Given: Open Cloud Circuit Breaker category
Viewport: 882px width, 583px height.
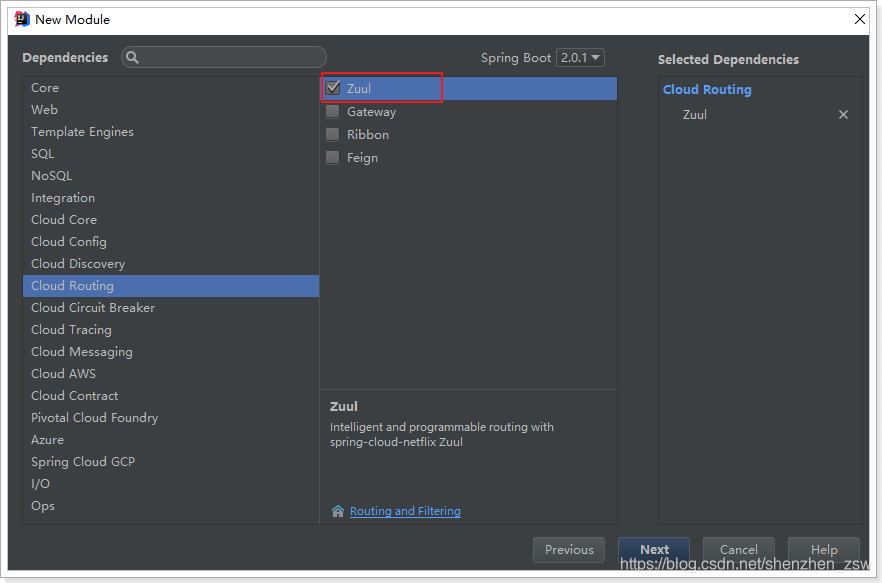Looking at the screenshot, I should [x=171, y=308].
